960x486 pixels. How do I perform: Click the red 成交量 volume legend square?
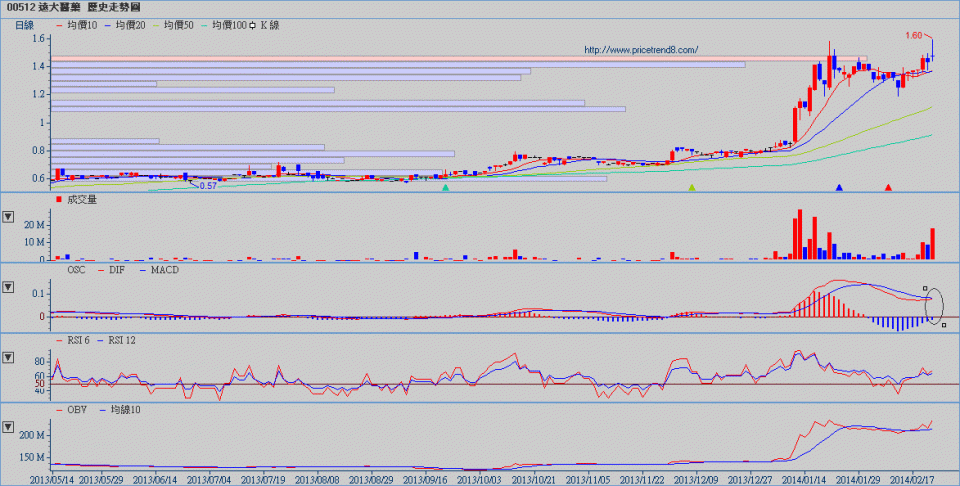tap(59, 200)
